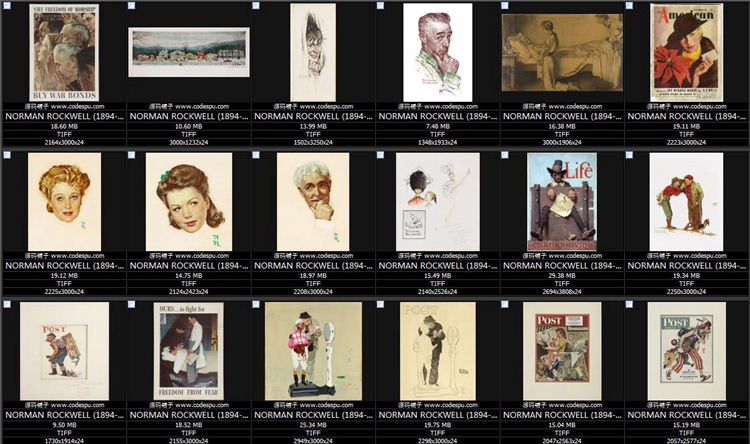Tick the checkbox on the Post pencil weighing sketch
Image resolution: width=750 pixels, height=444 pixels.
(380, 304)
